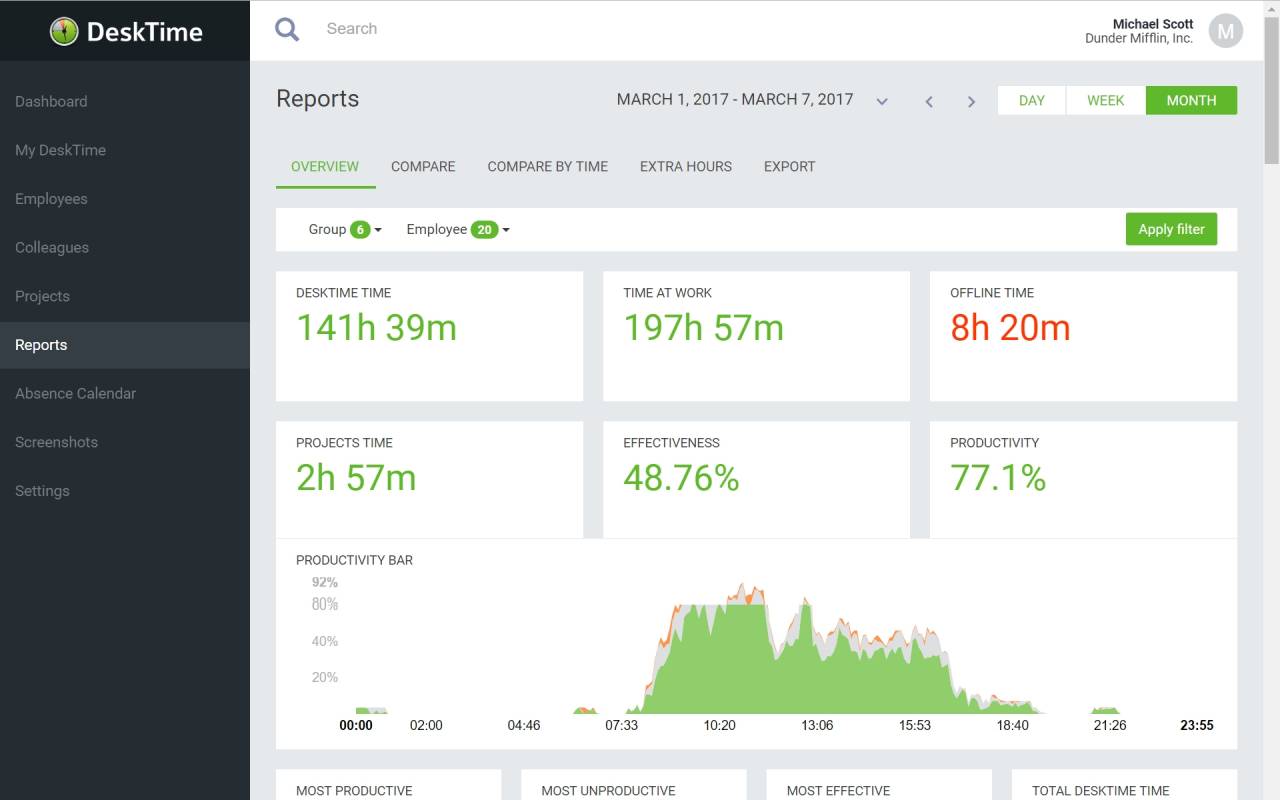Switch to the EXTRA HOURS tab

[x=686, y=167]
